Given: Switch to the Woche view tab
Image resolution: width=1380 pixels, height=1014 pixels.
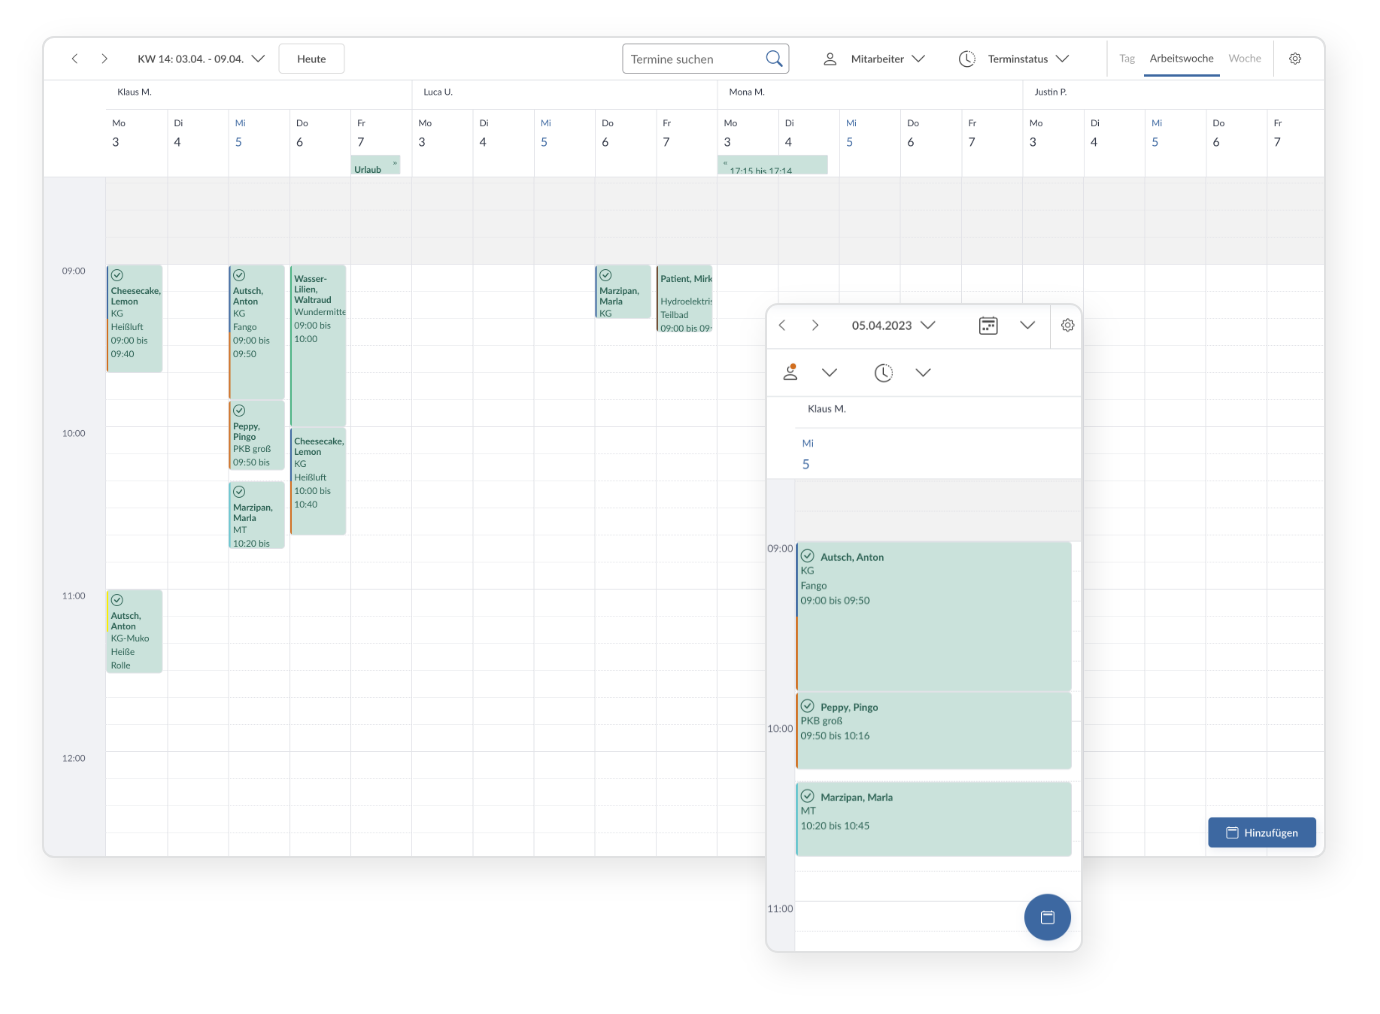Looking at the screenshot, I should click(1244, 59).
